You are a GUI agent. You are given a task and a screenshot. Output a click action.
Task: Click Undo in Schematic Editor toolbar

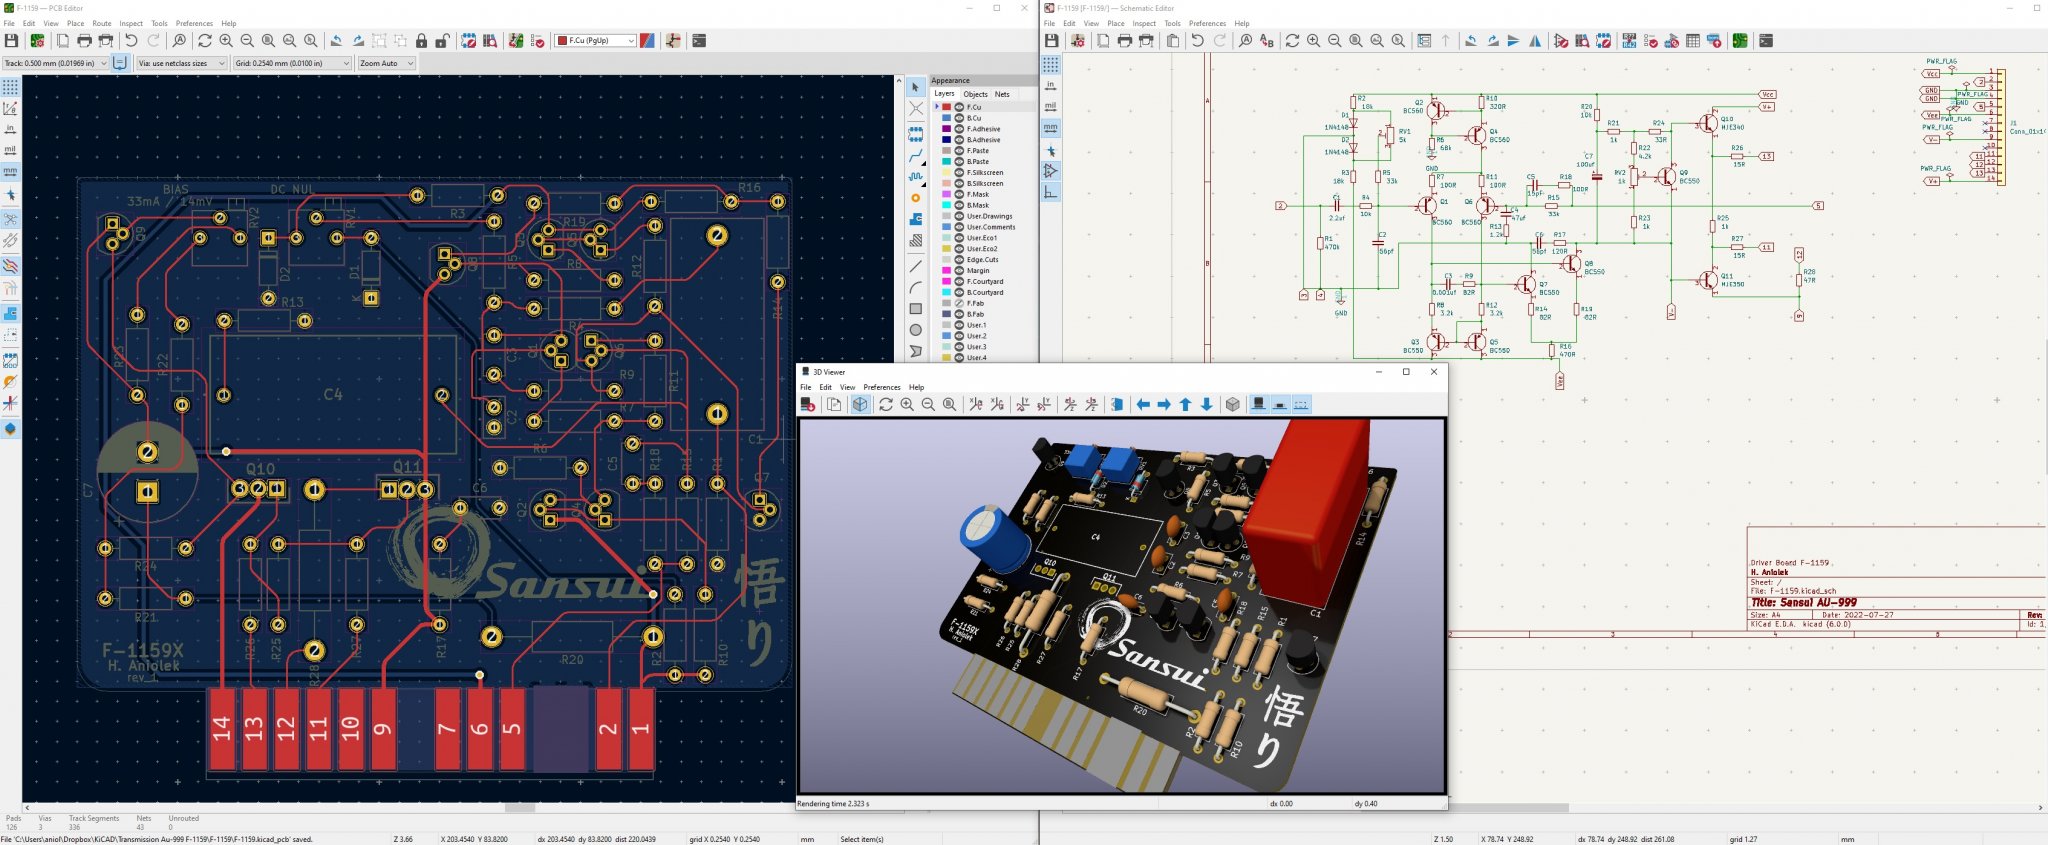(x=1197, y=41)
